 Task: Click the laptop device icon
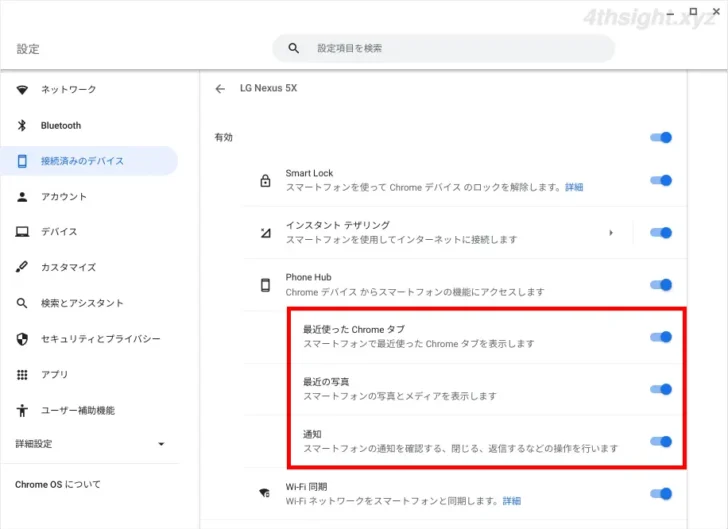[x=22, y=232]
